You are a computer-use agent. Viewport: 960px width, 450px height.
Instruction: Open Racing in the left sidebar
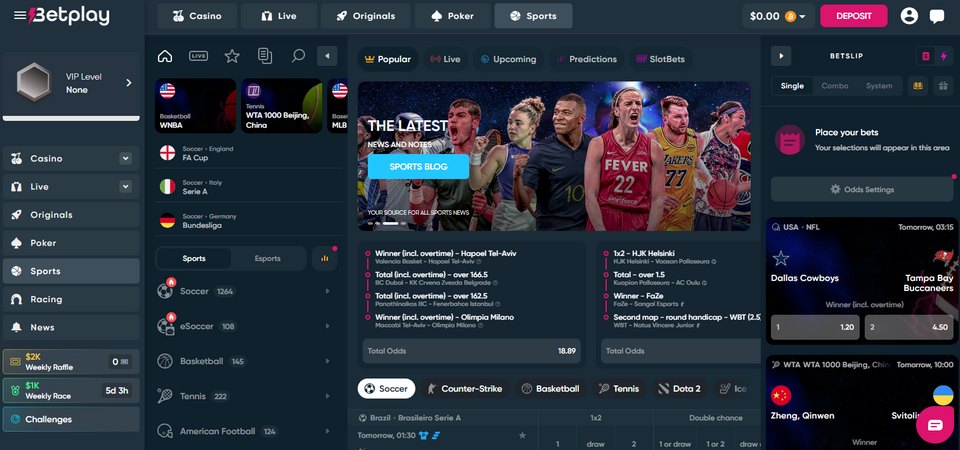click(x=71, y=299)
